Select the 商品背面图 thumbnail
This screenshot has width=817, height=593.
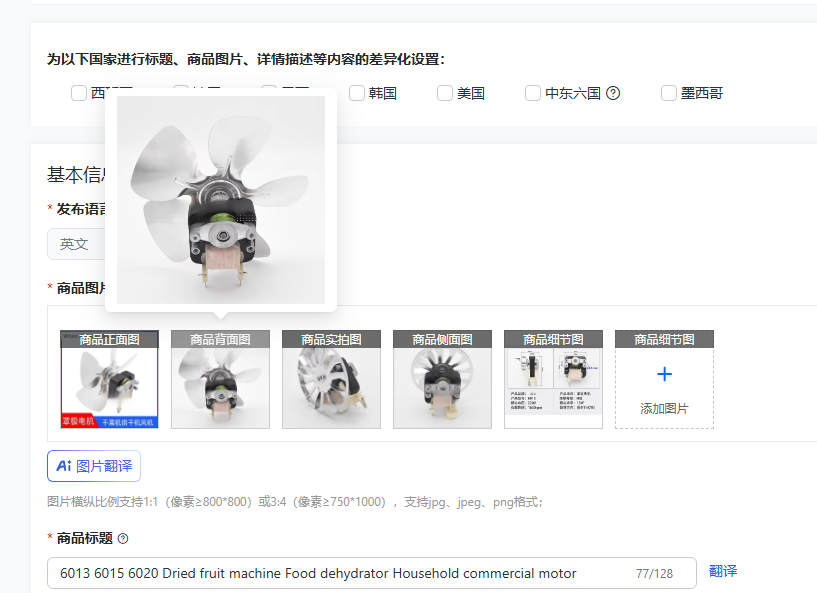click(x=220, y=379)
